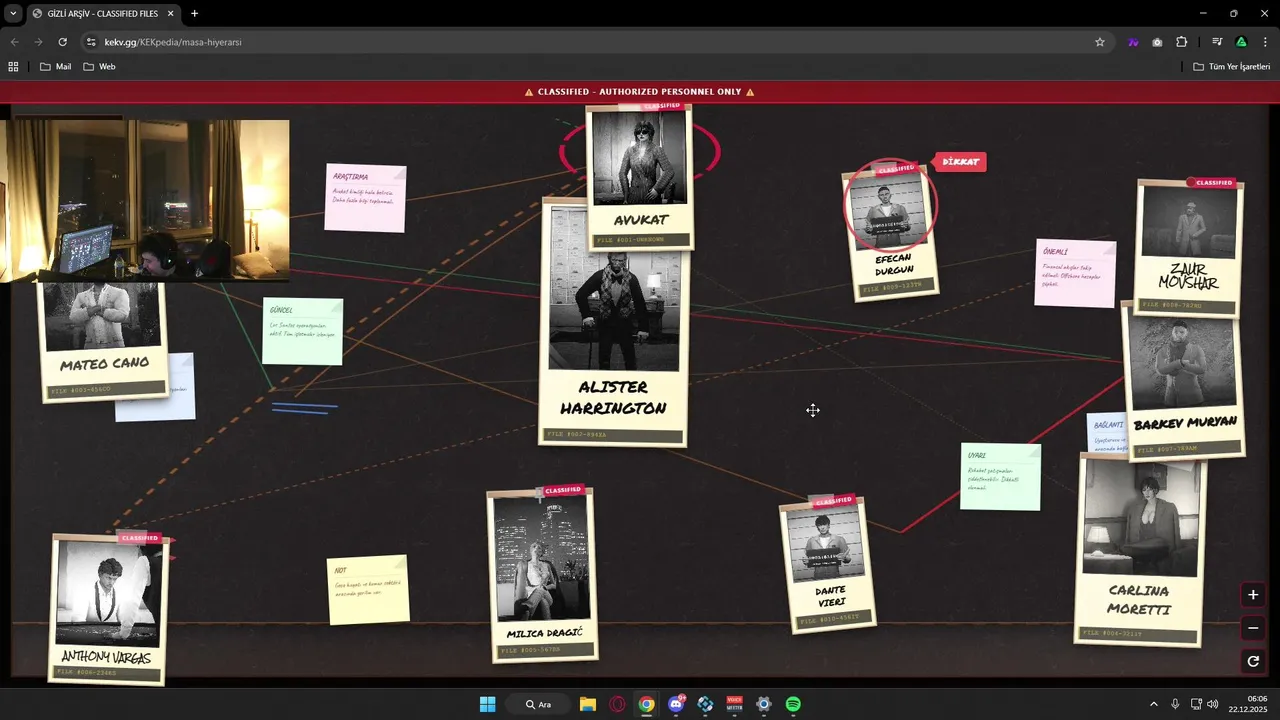Open File Explorer from the taskbar

pos(588,704)
